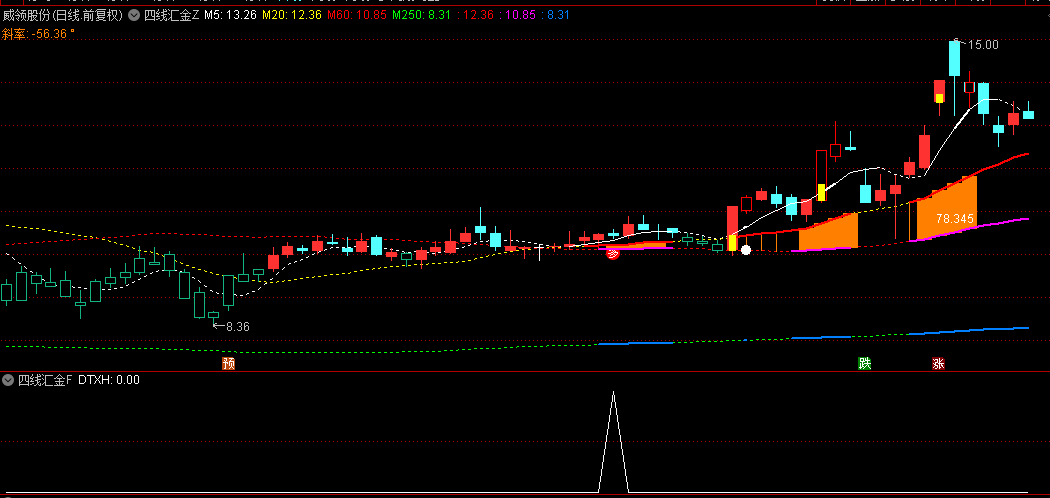Click the 8.36 low price label
Viewport: 1050px width, 498px height.
(x=238, y=327)
